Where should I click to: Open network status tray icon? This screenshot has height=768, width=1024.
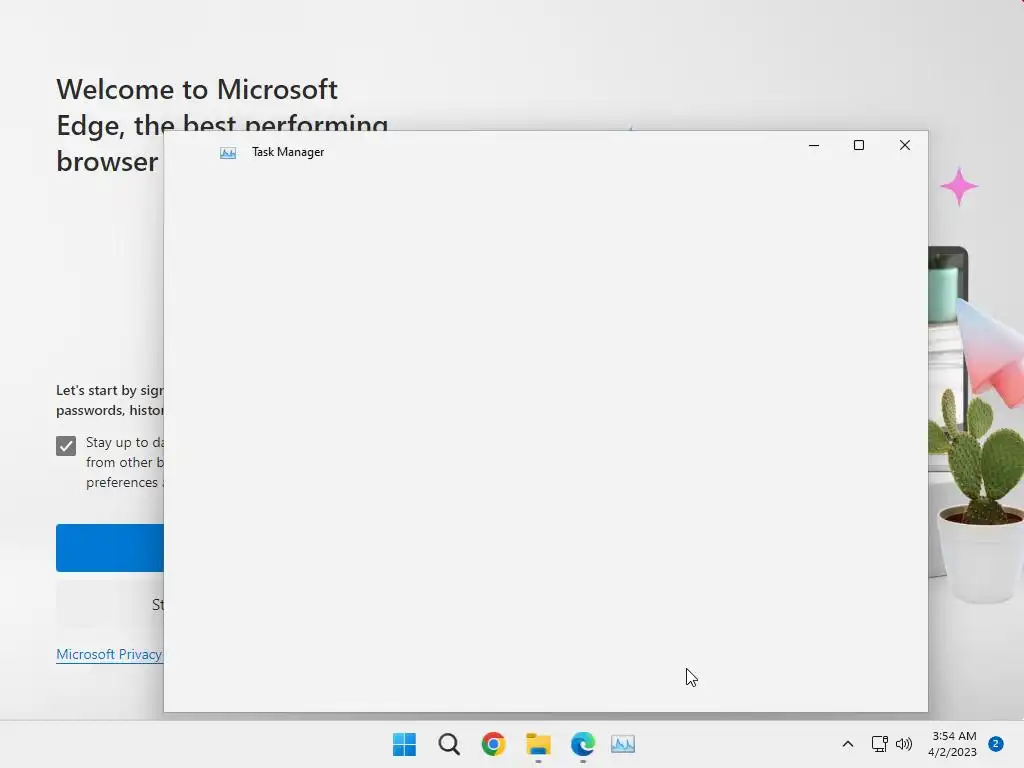pyautogui.click(x=880, y=744)
